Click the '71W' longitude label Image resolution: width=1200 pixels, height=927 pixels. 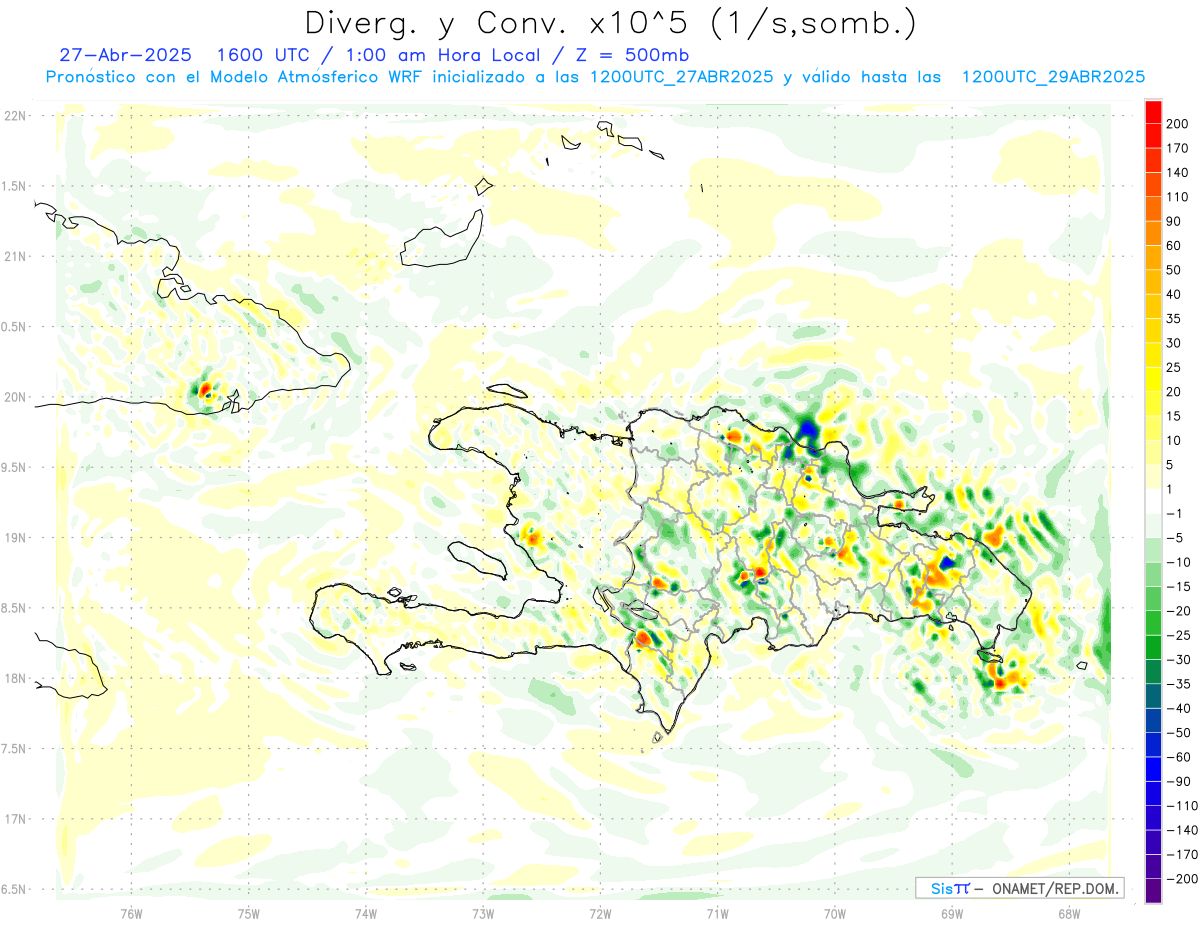[x=717, y=913]
